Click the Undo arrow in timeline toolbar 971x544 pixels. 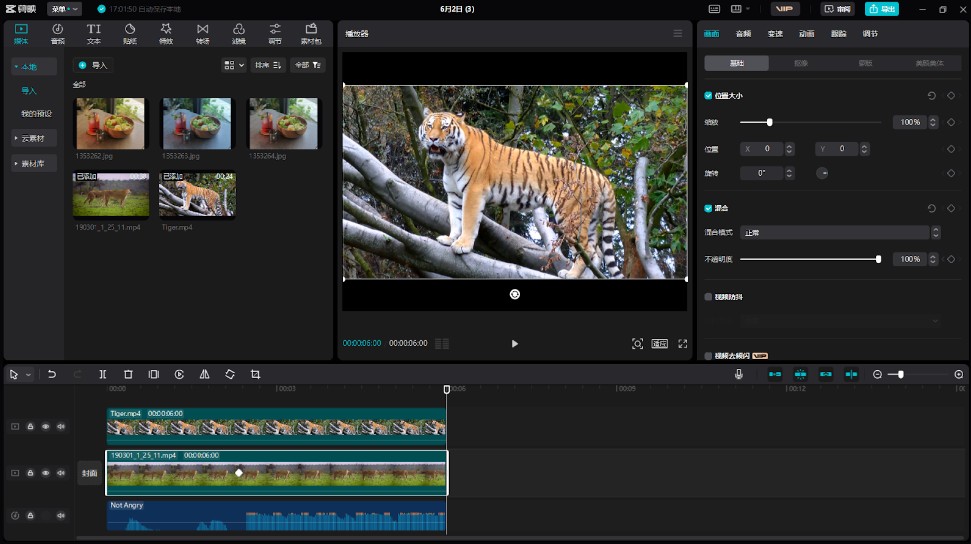point(52,374)
